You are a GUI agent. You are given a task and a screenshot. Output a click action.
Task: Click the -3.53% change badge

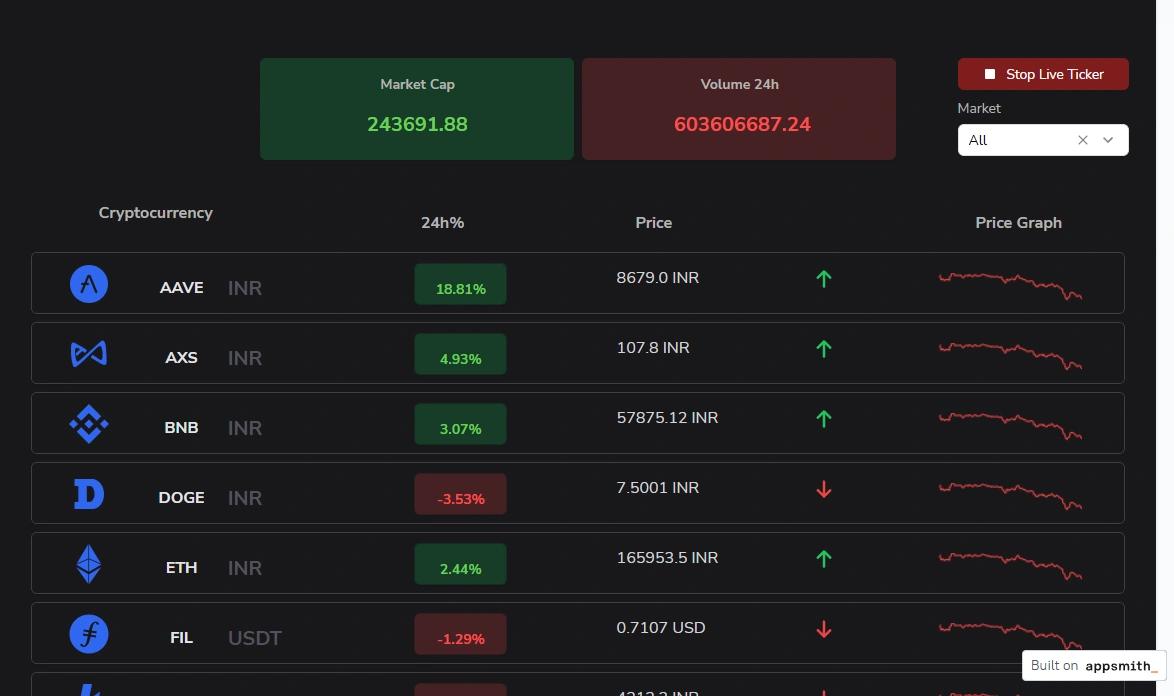[460, 494]
